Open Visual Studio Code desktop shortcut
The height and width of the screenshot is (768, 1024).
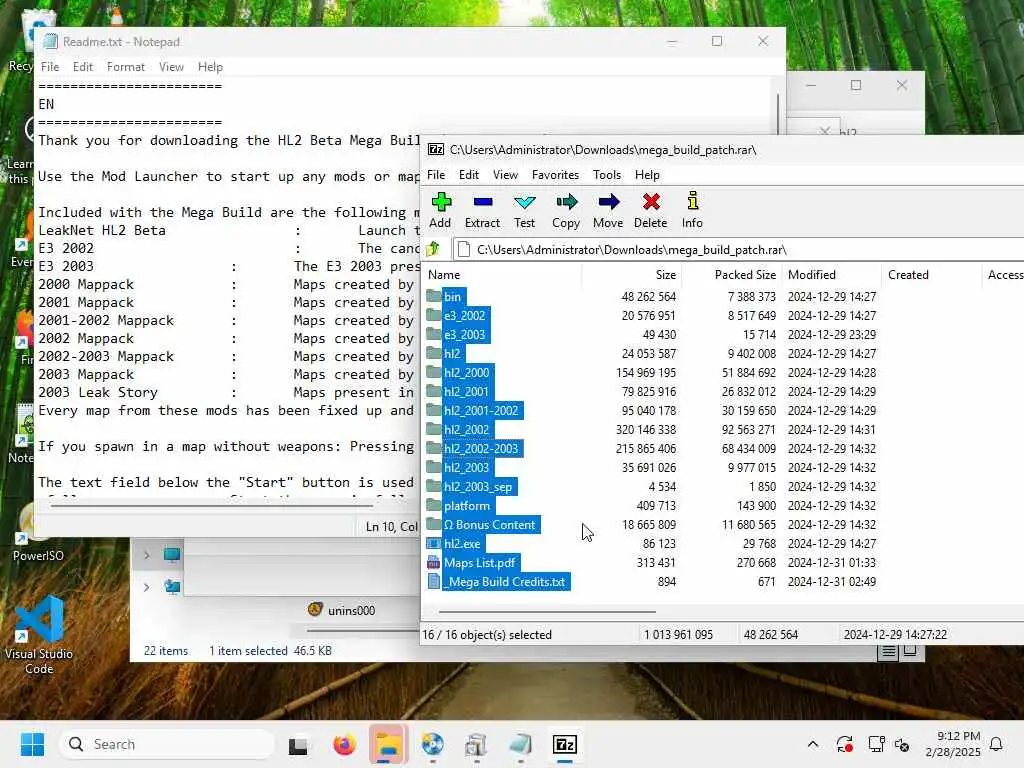coord(39,635)
